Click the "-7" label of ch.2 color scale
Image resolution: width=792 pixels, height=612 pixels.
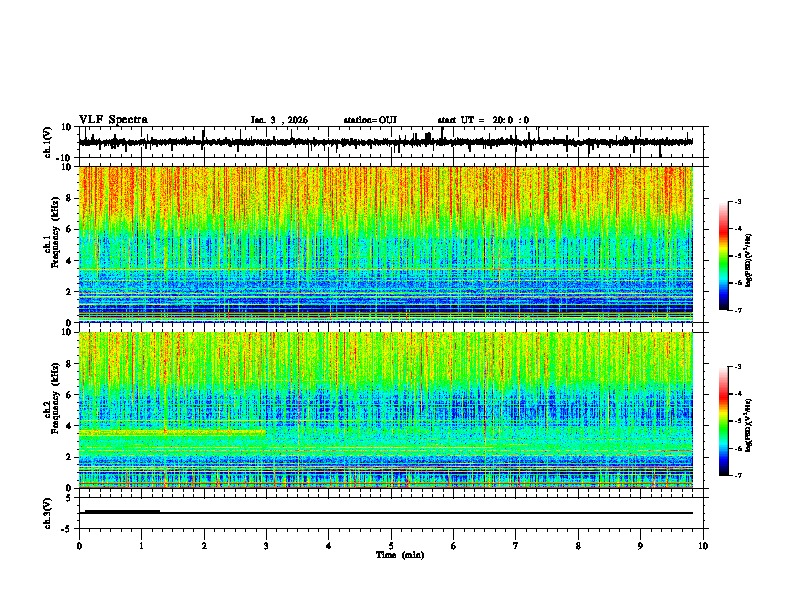pyautogui.click(x=737, y=475)
